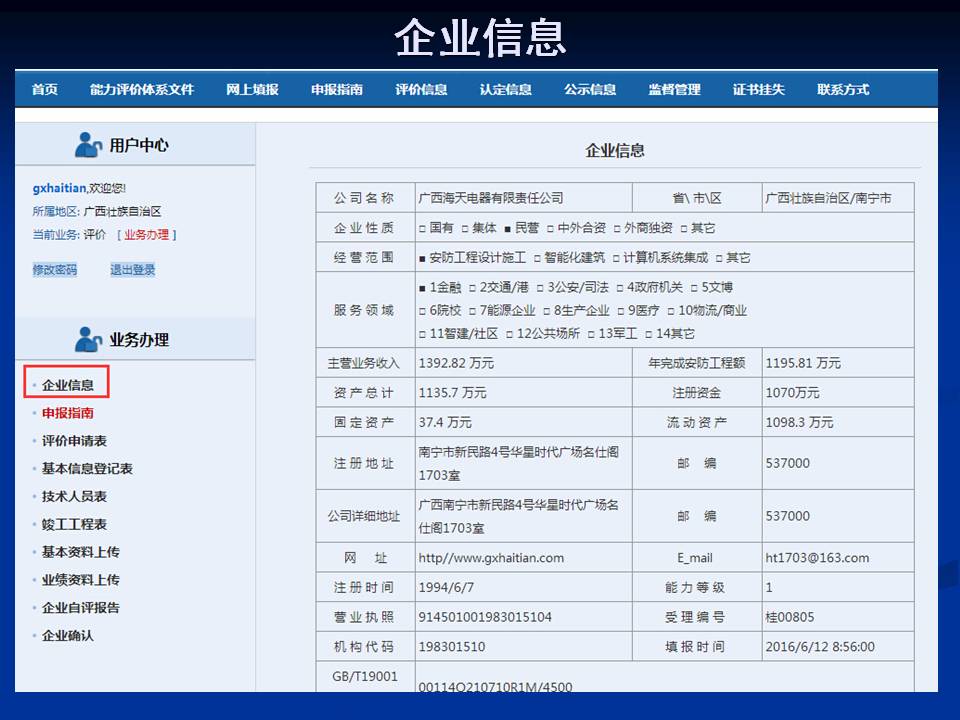Open 竣工工程表 in the sidebar
This screenshot has height=720, width=960.
75,524
